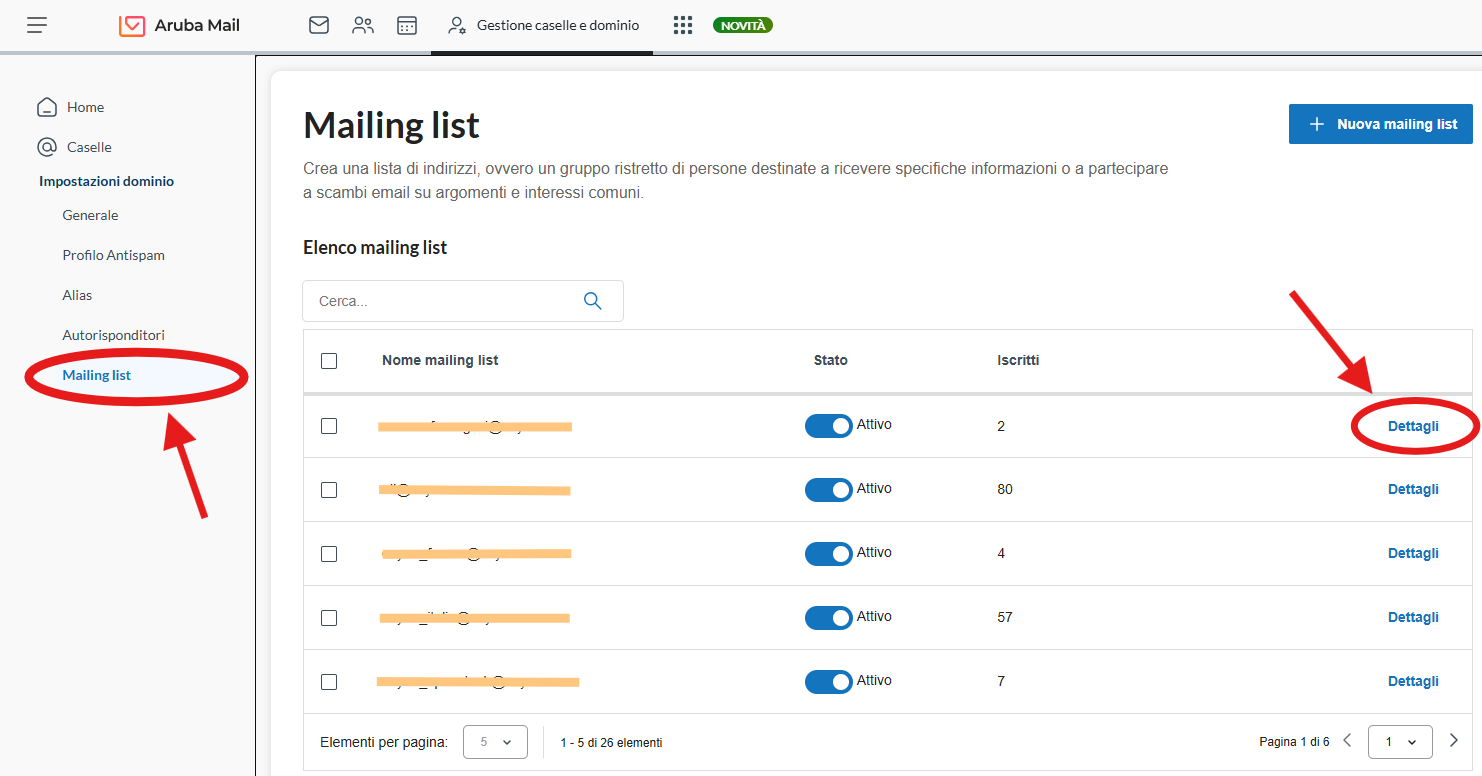Open the page number dropdown
Image resolution: width=1482 pixels, height=776 pixels.
click(x=1400, y=742)
